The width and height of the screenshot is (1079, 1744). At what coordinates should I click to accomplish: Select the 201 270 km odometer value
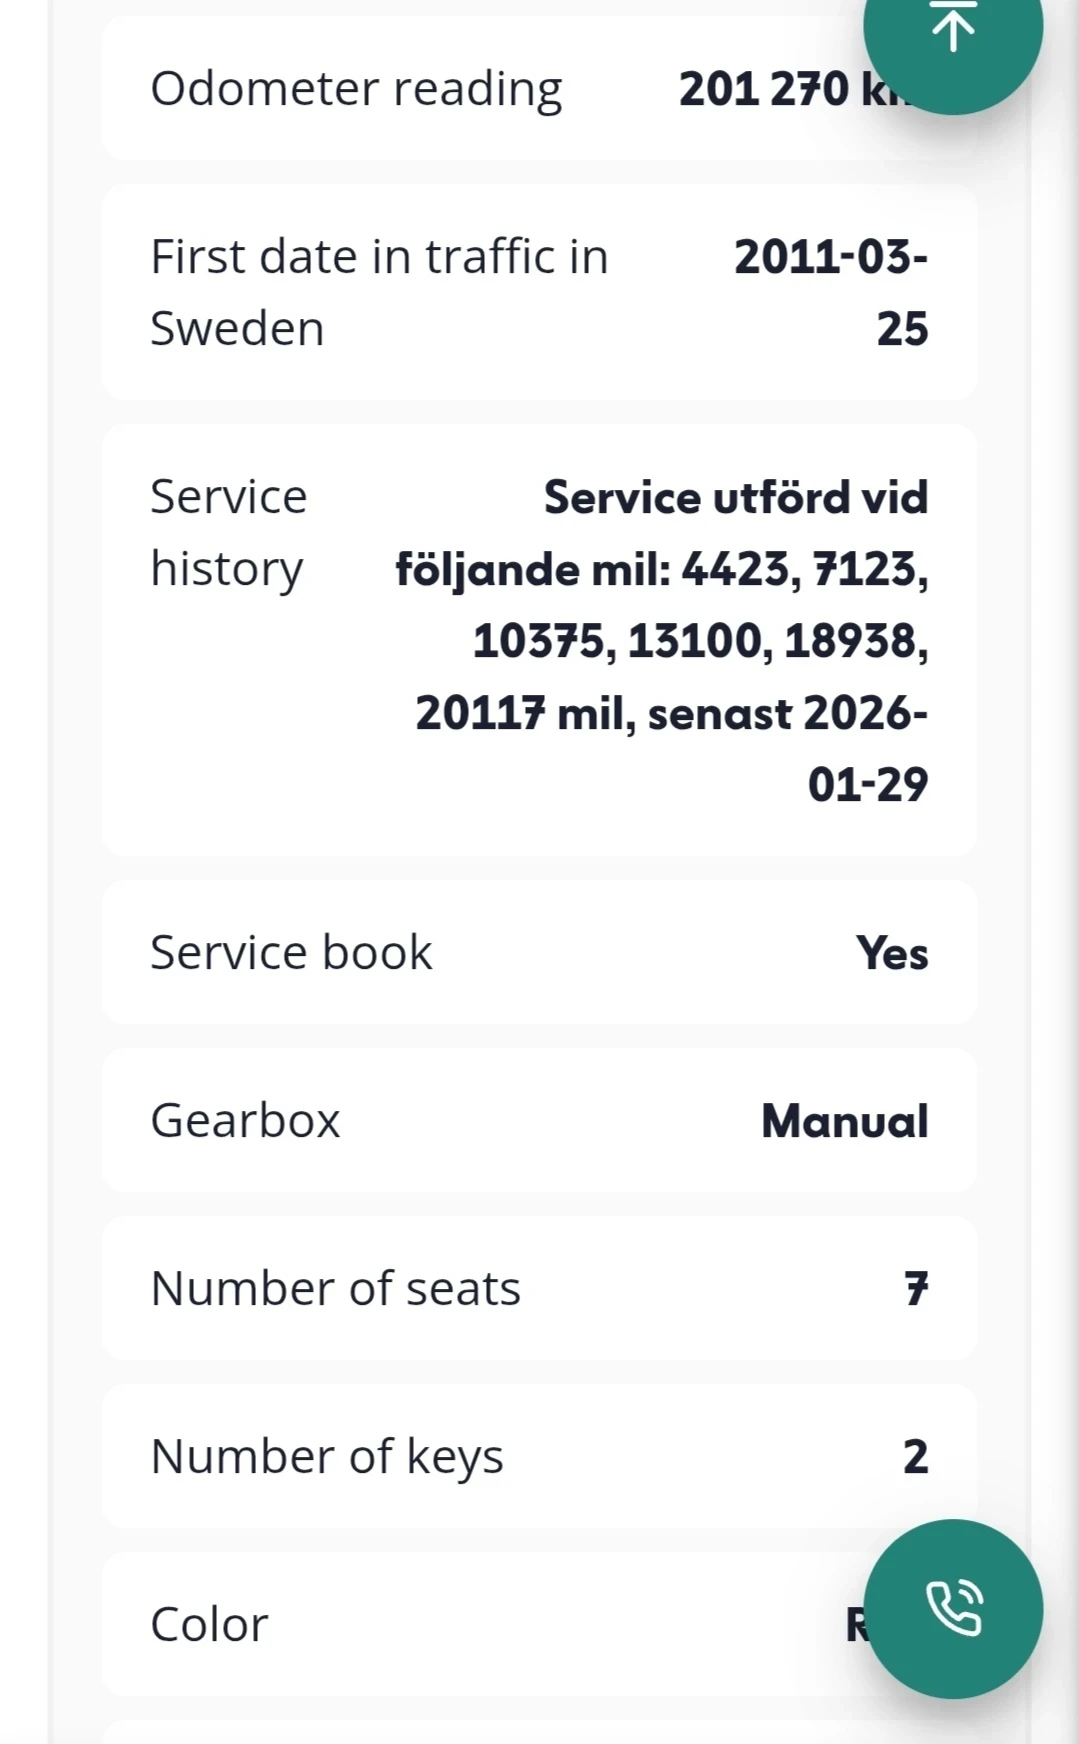[770, 89]
